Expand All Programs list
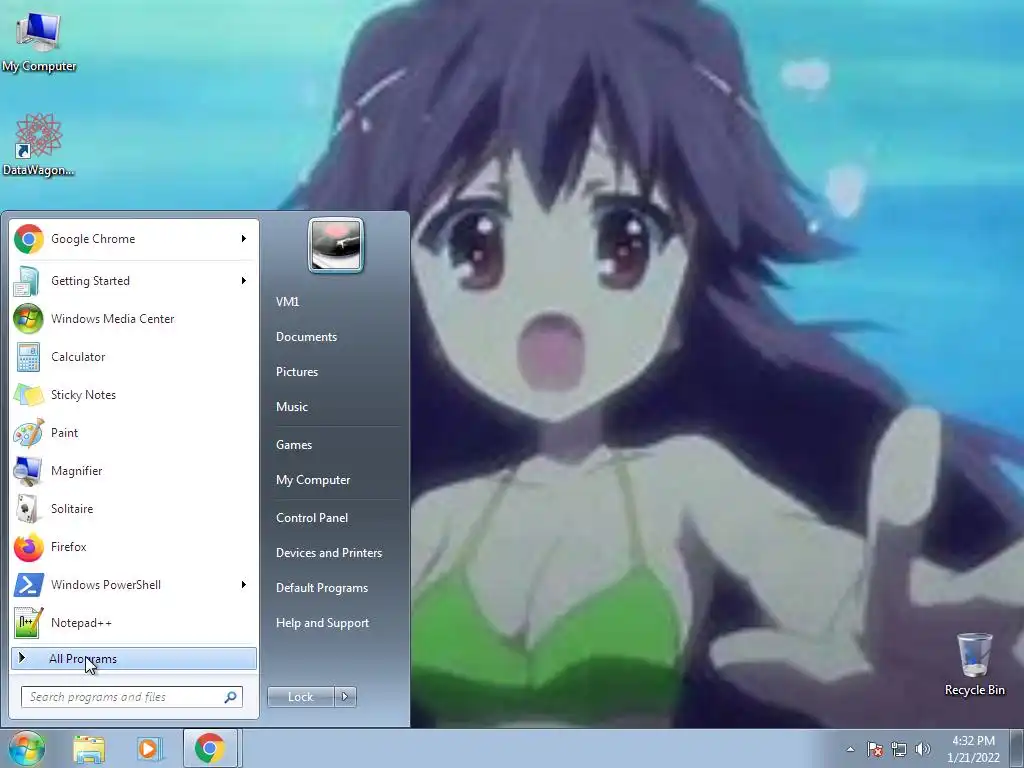The image size is (1024, 768). pyautogui.click(x=134, y=658)
